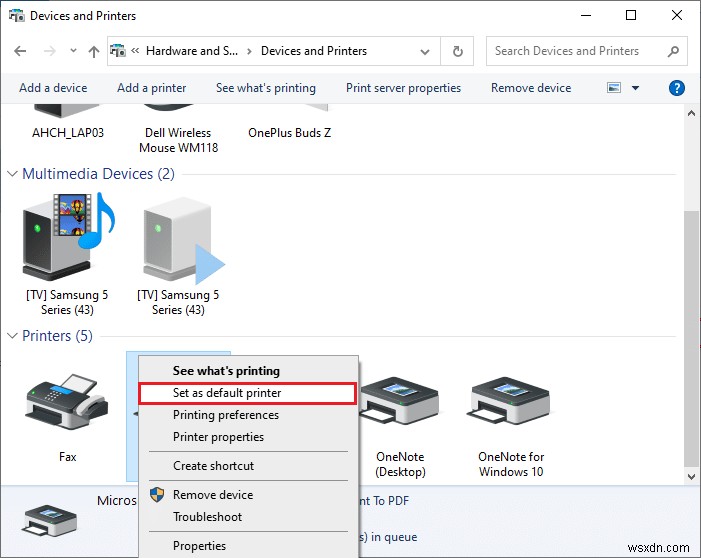Go up one level with up arrow
This screenshot has width=701, height=558.
(x=93, y=51)
